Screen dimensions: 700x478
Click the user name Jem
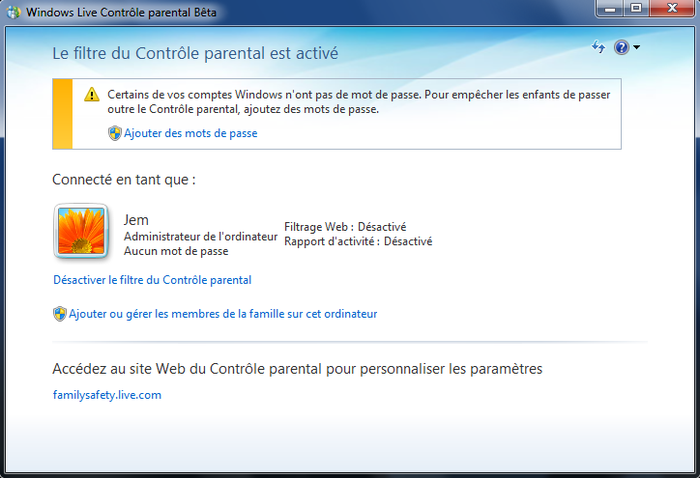[x=136, y=220]
